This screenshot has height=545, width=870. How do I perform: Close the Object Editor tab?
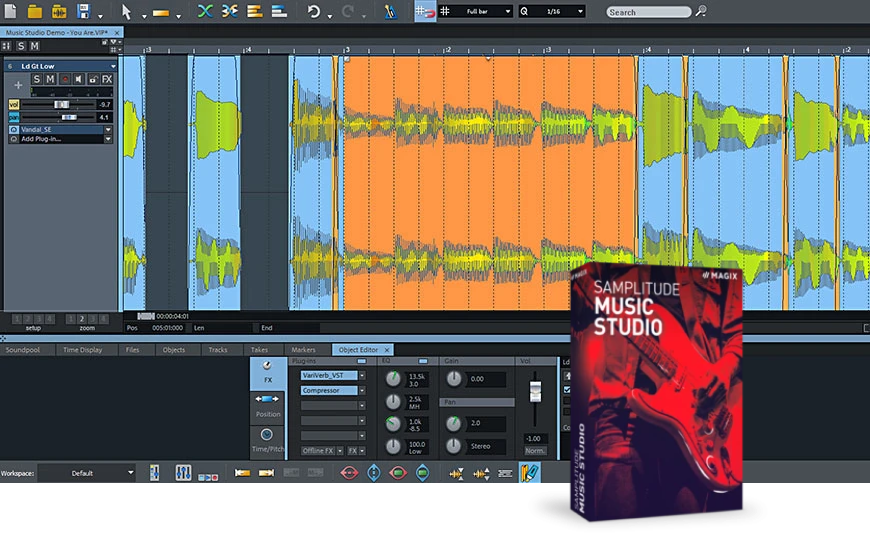(x=387, y=350)
